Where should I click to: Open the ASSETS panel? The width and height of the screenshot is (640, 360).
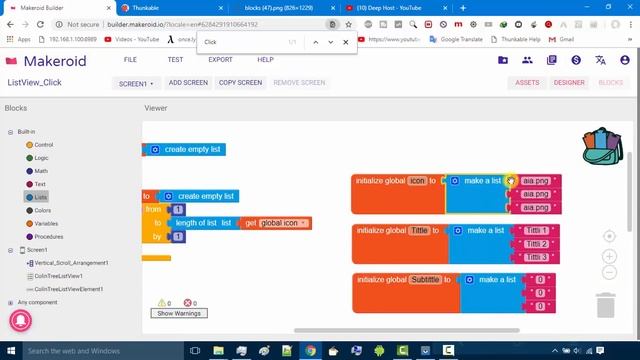pyautogui.click(x=527, y=82)
